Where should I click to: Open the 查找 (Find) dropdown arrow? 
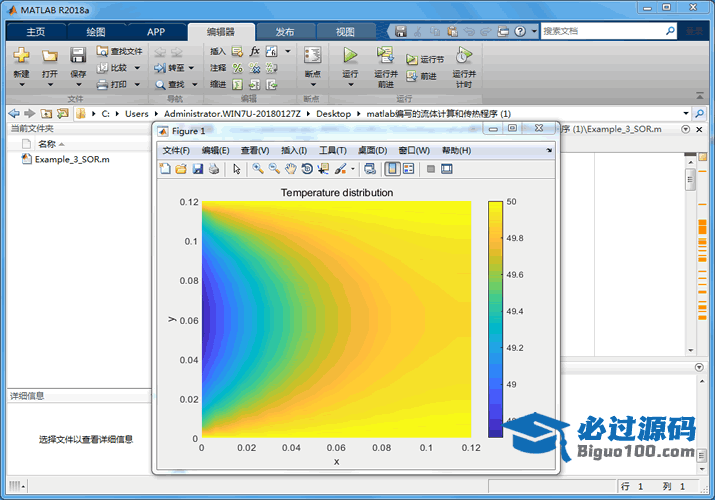[195, 84]
